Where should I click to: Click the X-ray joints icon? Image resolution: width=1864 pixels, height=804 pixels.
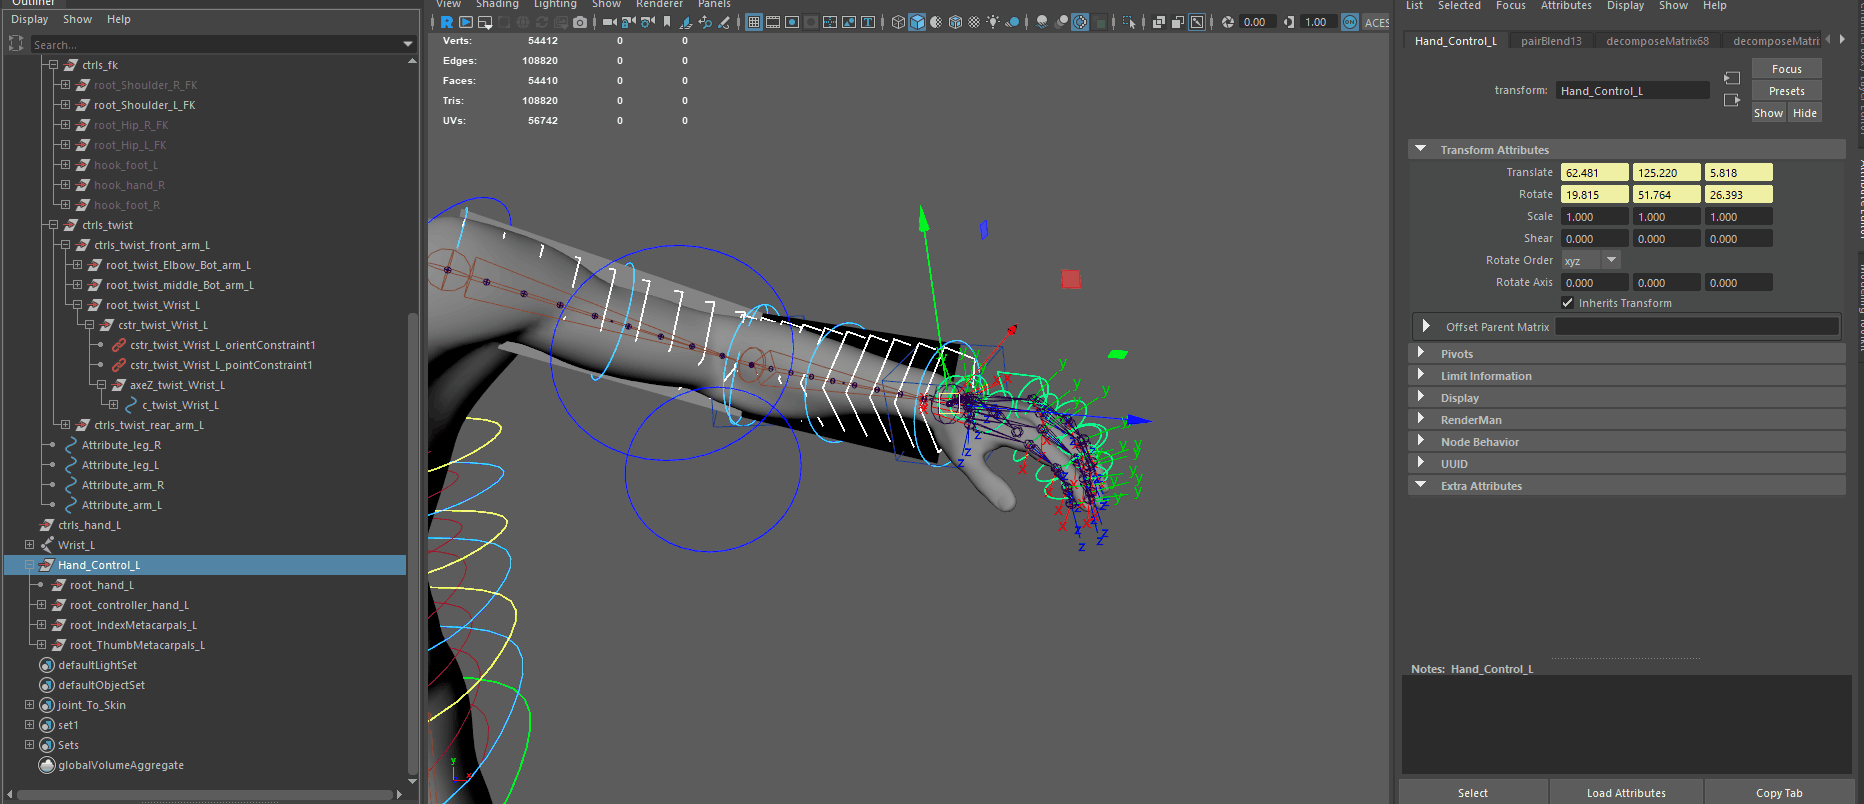coord(1197,22)
